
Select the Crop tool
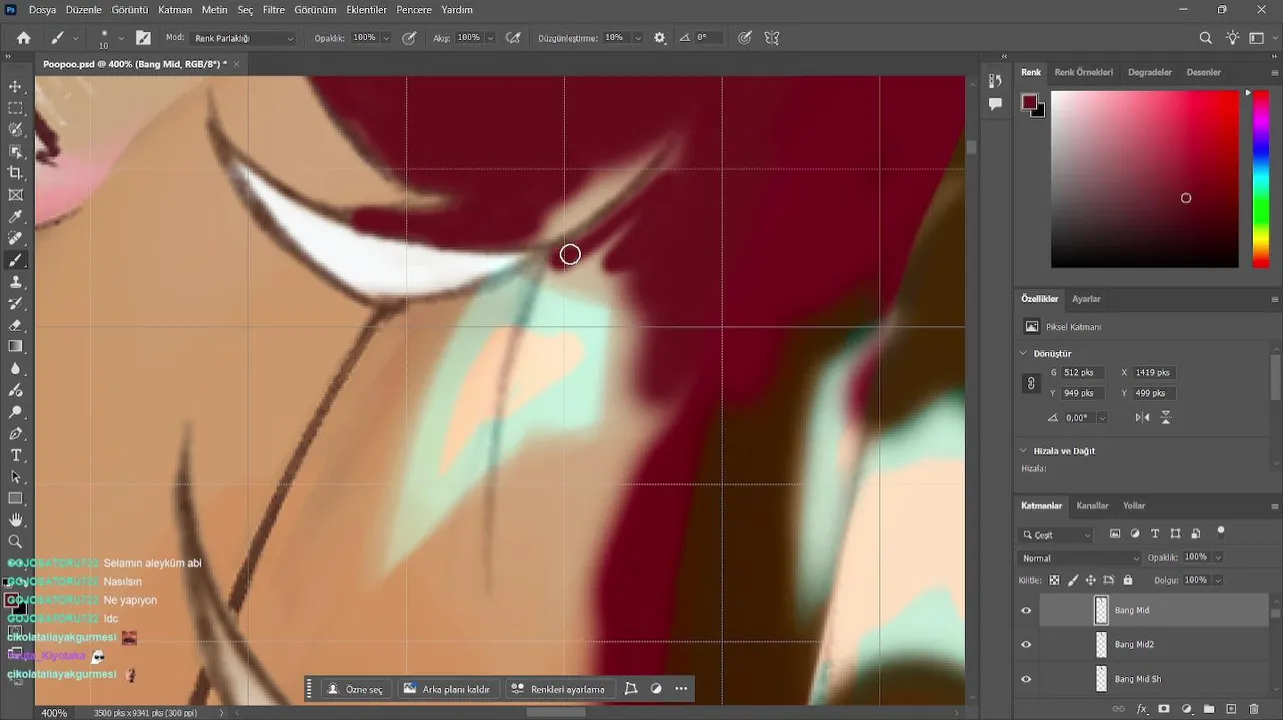tap(15, 173)
